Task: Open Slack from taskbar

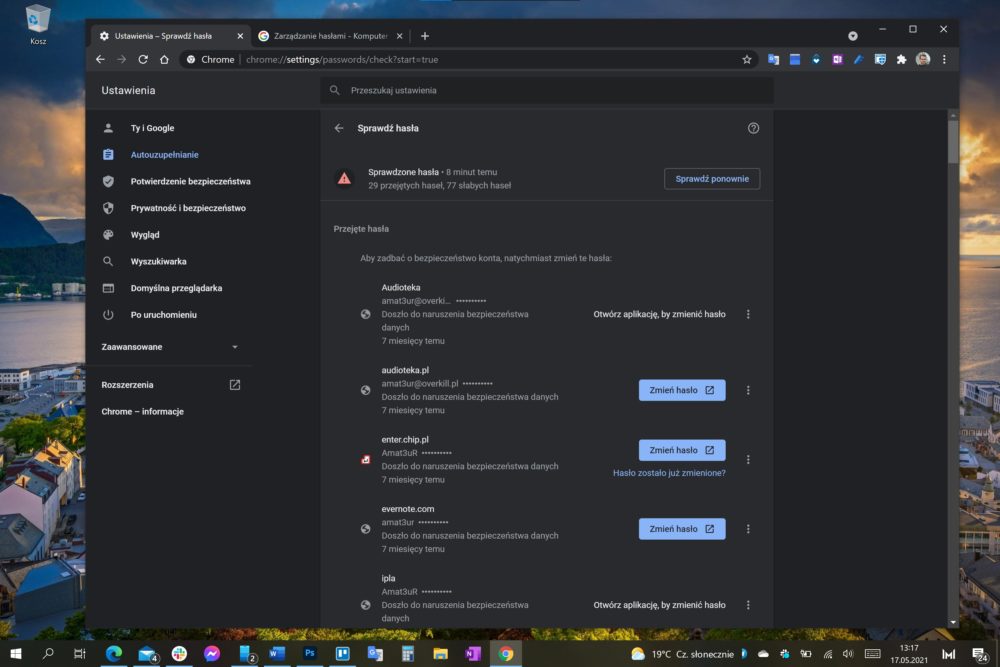Action: [179, 654]
